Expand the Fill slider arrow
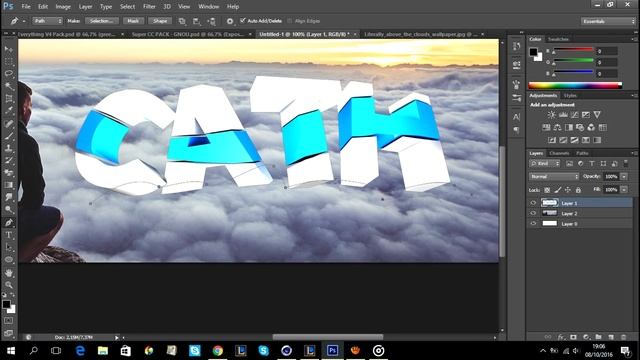The image size is (640, 360). pyautogui.click(x=624, y=190)
